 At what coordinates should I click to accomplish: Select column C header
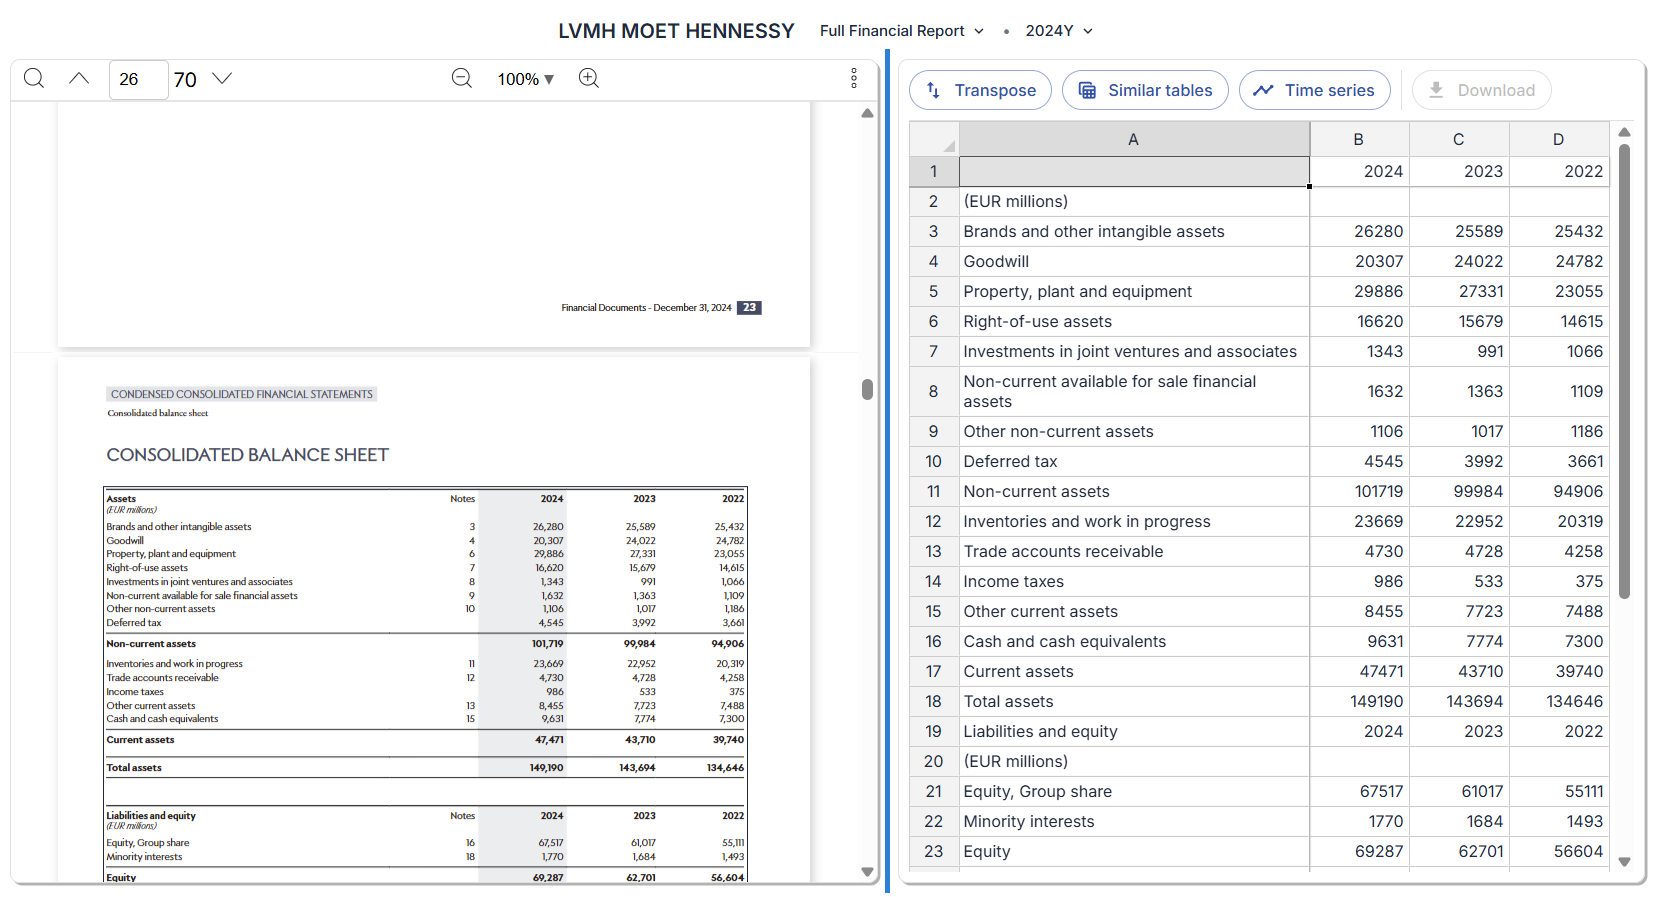click(1459, 139)
